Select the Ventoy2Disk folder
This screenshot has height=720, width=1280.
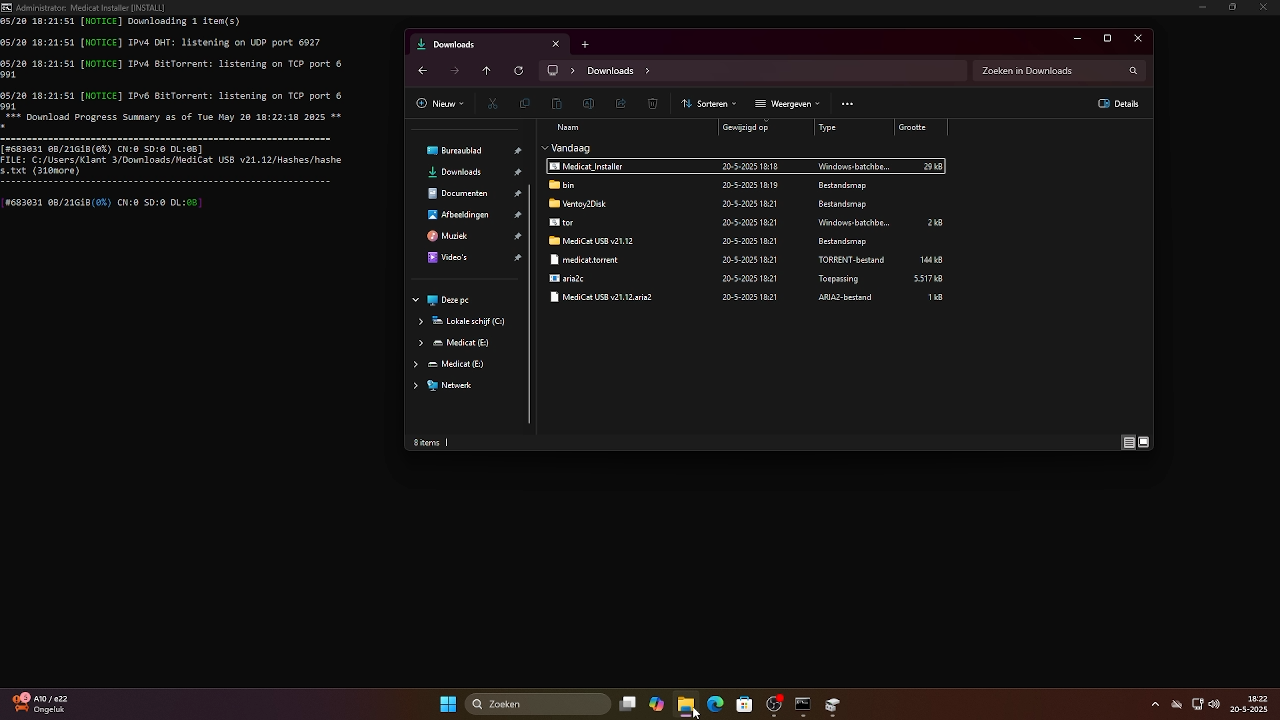click(745, 204)
